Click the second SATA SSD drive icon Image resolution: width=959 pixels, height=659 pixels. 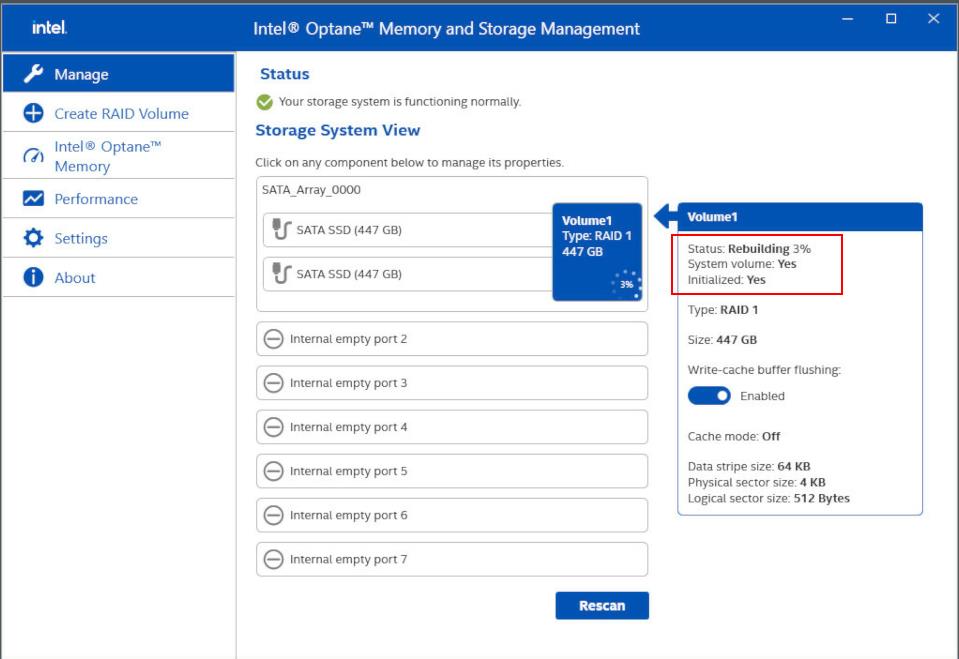(x=281, y=274)
